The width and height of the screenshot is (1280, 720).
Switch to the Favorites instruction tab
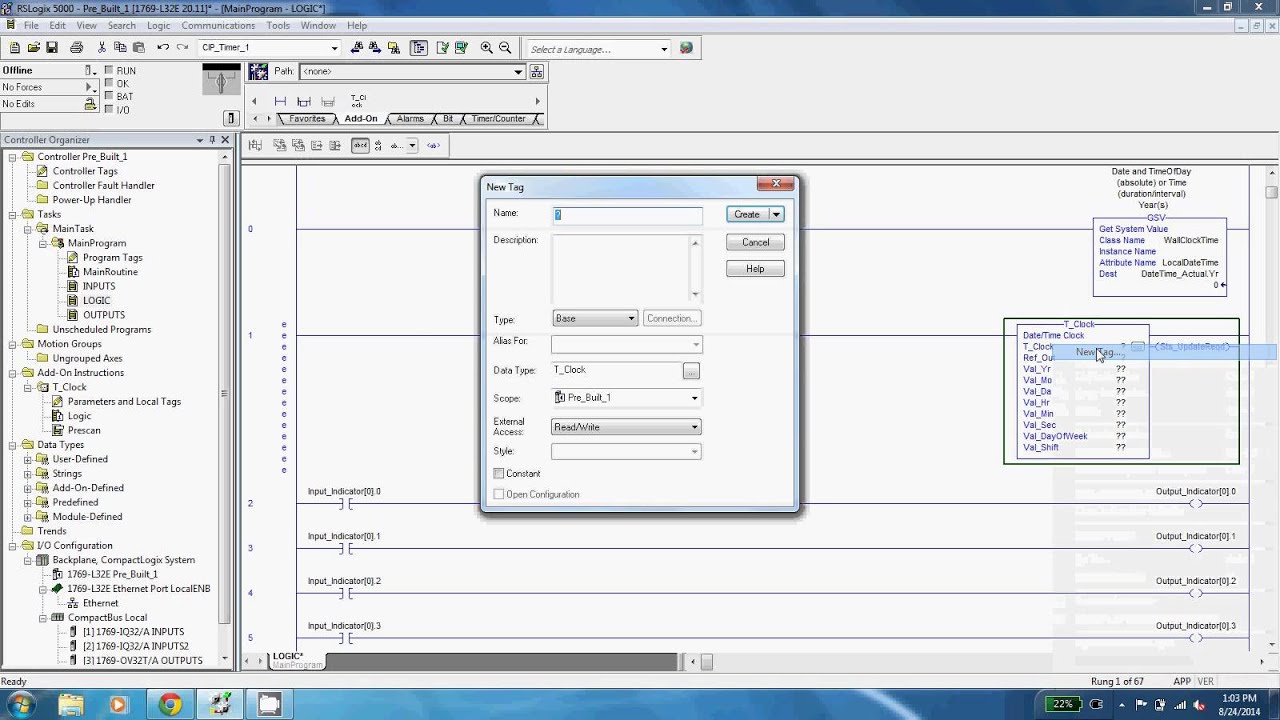pyautogui.click(x=307, y=119)
